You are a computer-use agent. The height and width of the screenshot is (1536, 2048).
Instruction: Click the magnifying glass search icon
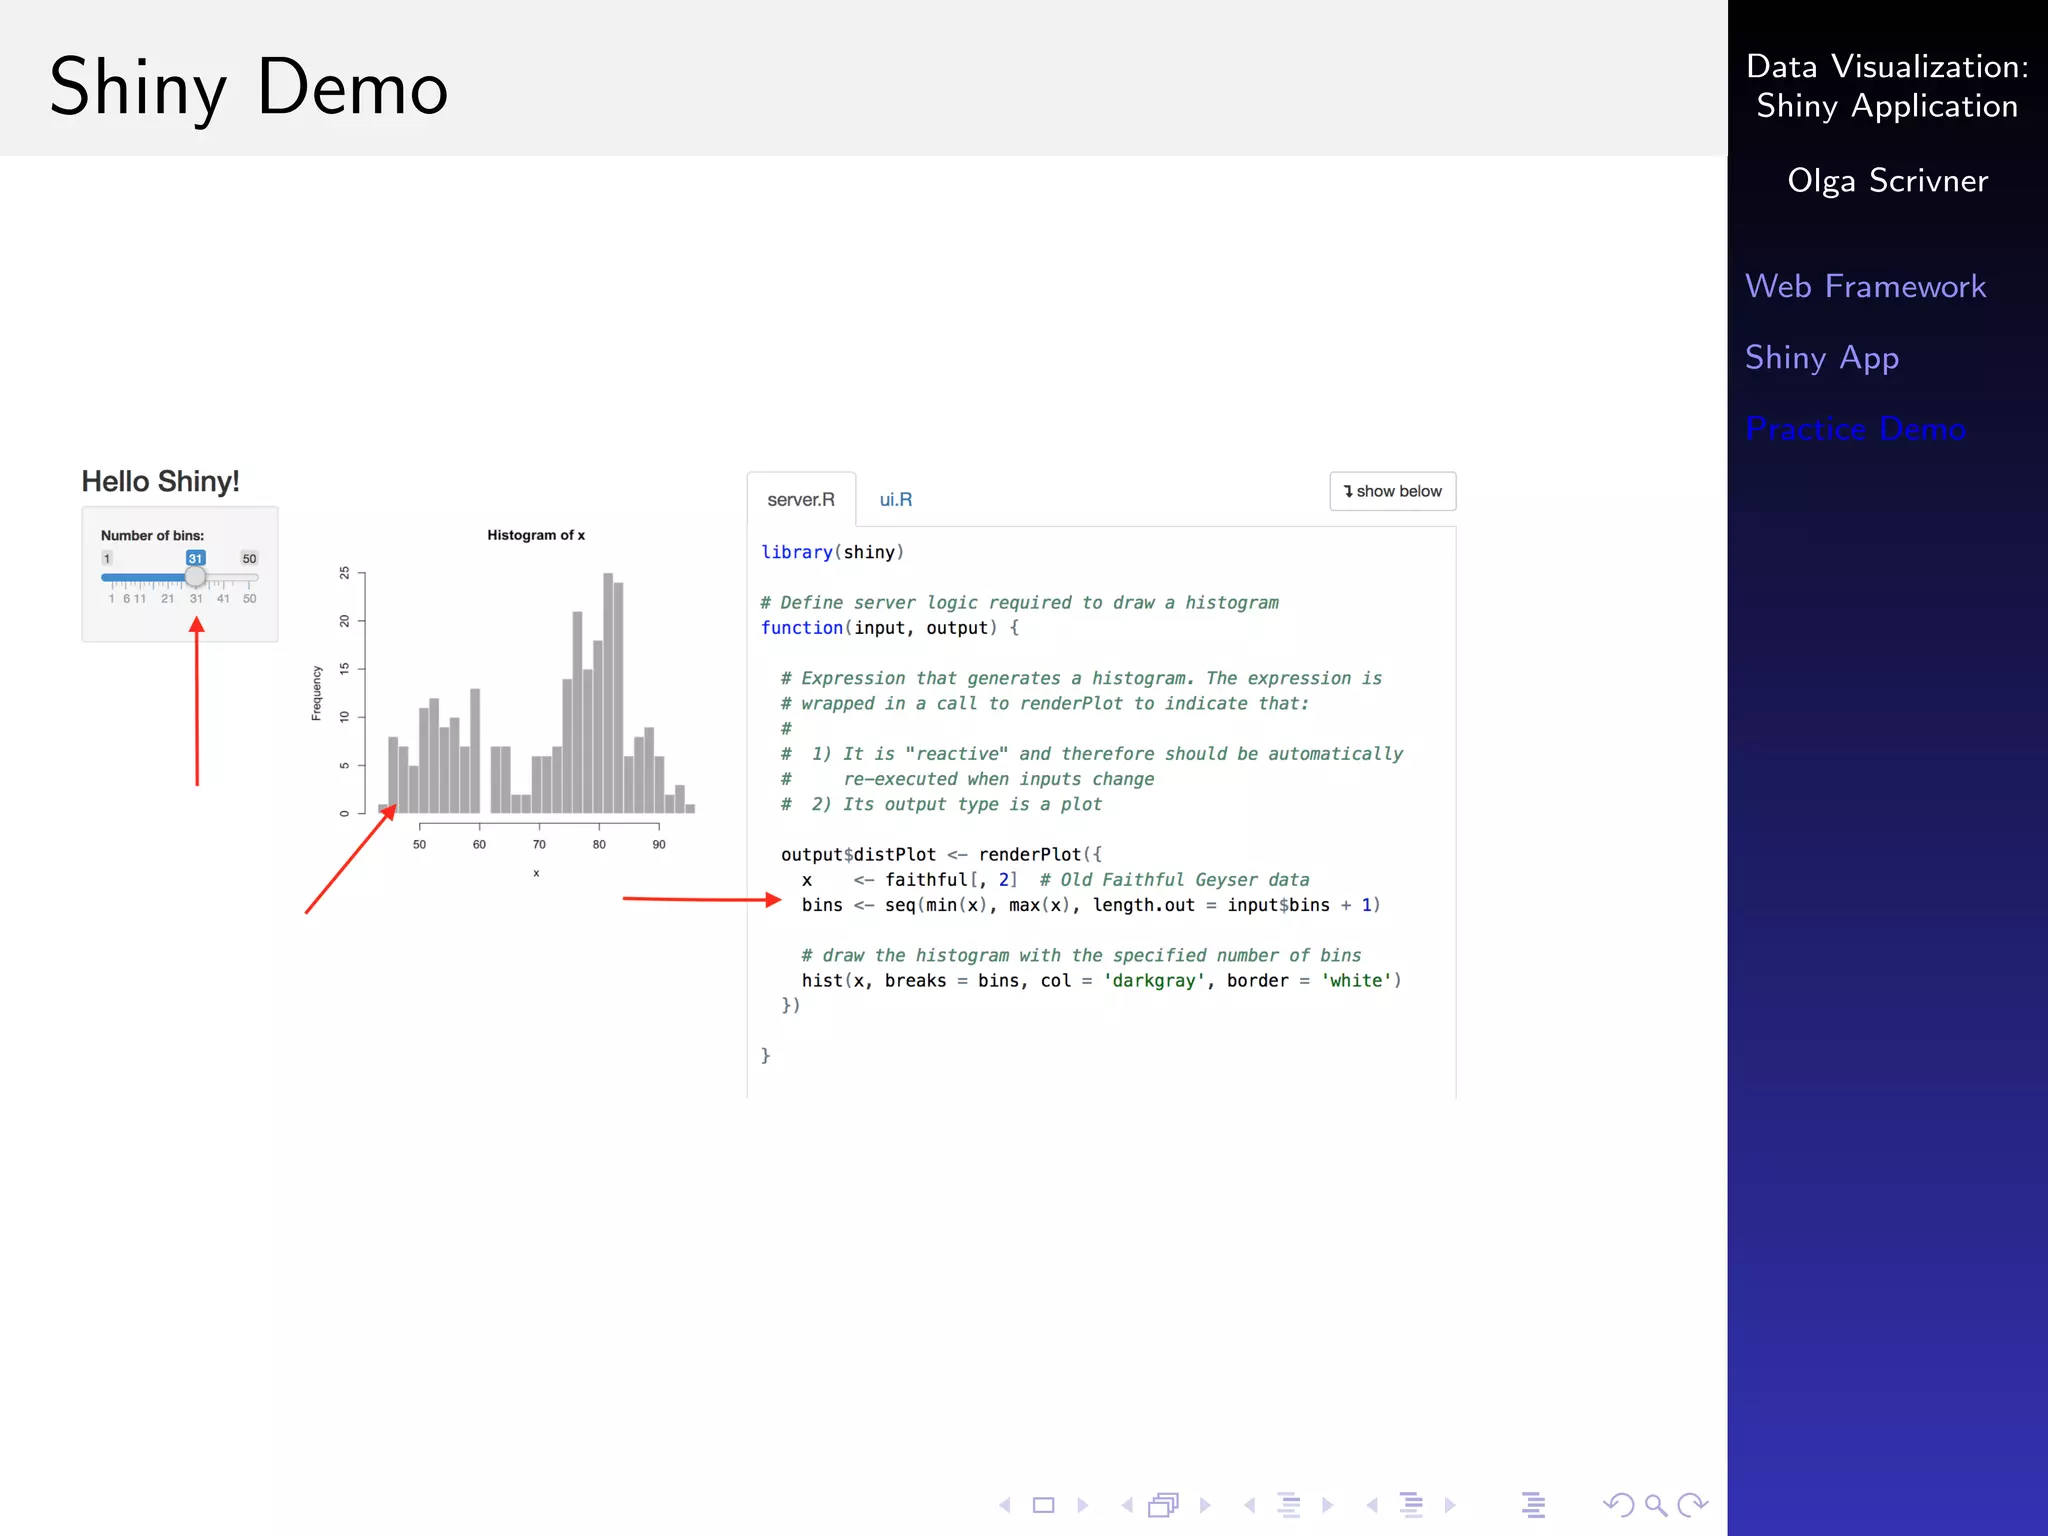1656,1505
